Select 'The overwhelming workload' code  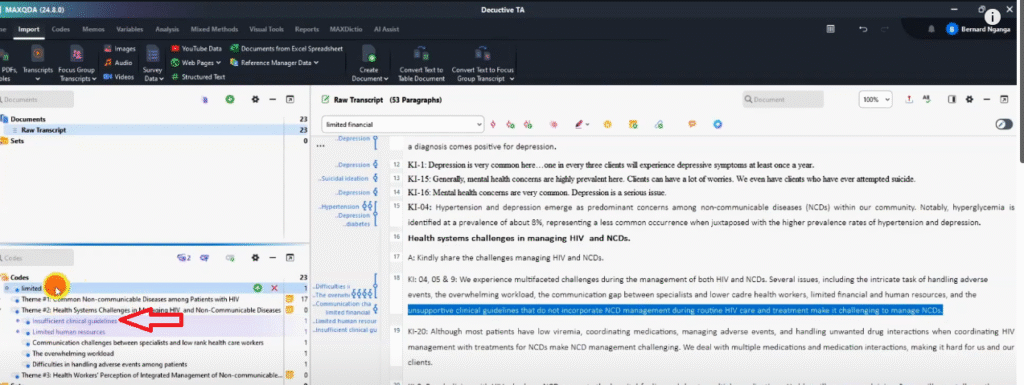coord(72,353)
